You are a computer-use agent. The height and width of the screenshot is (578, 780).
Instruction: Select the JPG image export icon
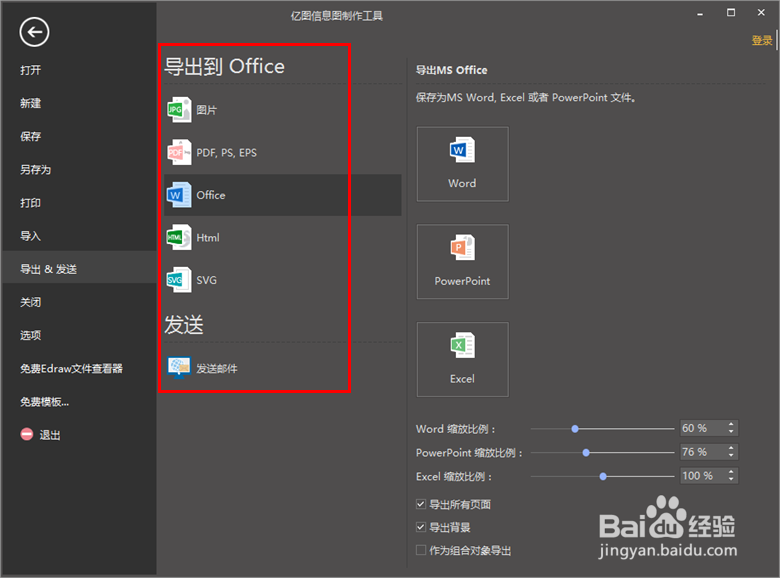(x=179, y=110)
